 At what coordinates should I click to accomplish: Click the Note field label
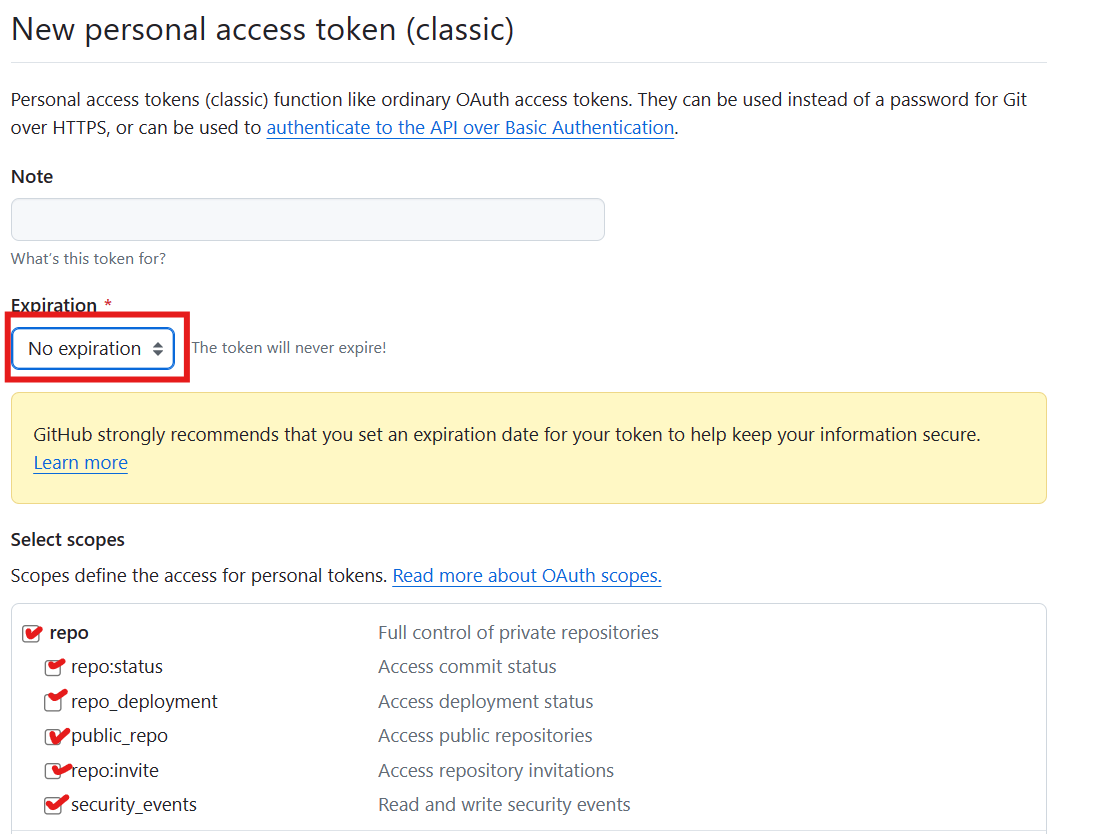point(32,177)
